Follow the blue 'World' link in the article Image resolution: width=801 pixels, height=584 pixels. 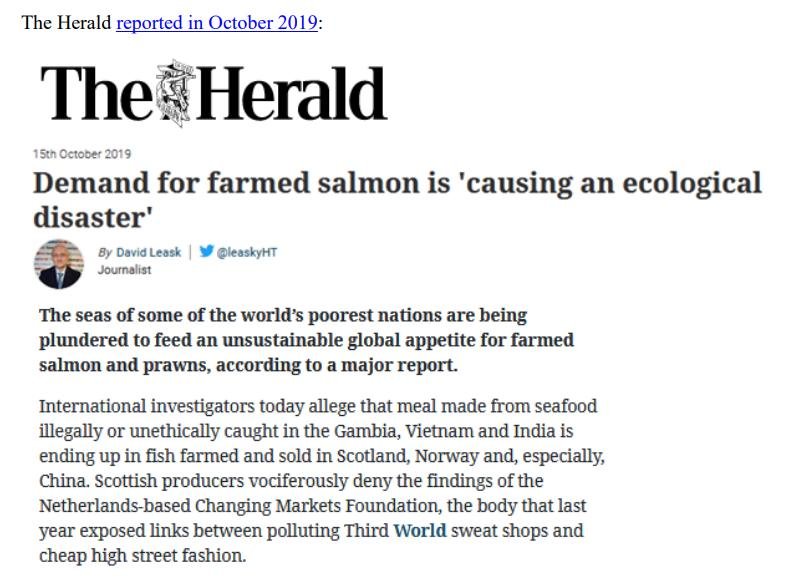click(419, 530)
